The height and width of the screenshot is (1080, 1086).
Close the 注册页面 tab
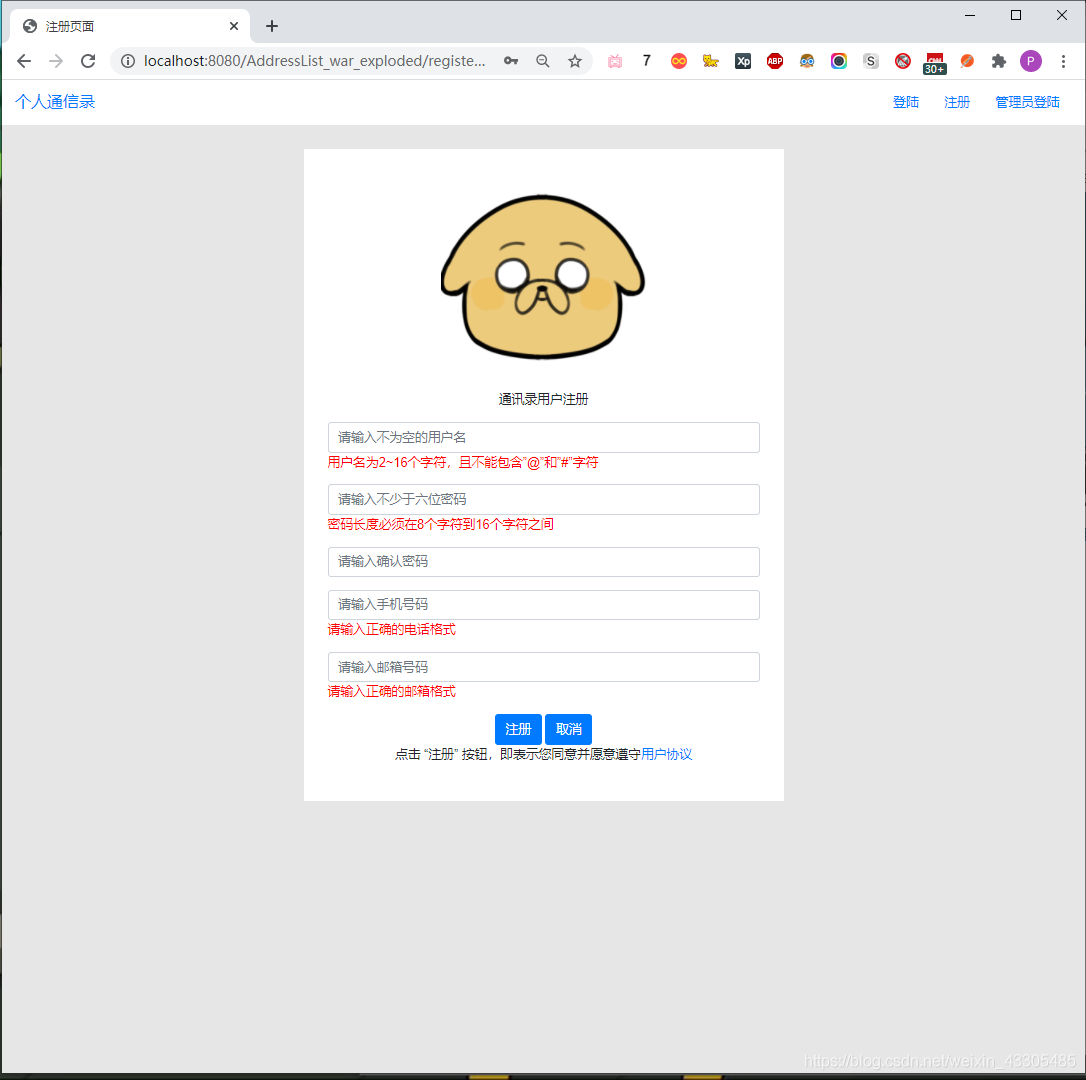234,26
